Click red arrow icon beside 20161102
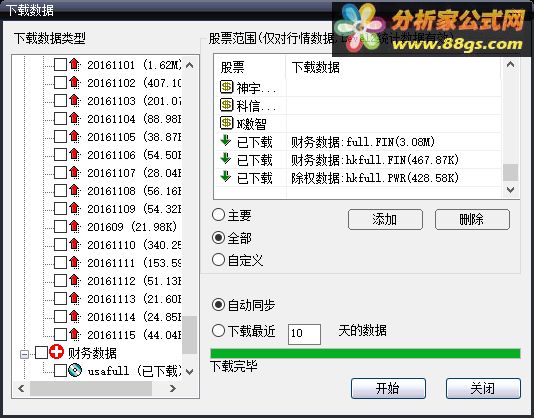Image resolution: width=534 pixels, height=418 pixels. (74, 82)
